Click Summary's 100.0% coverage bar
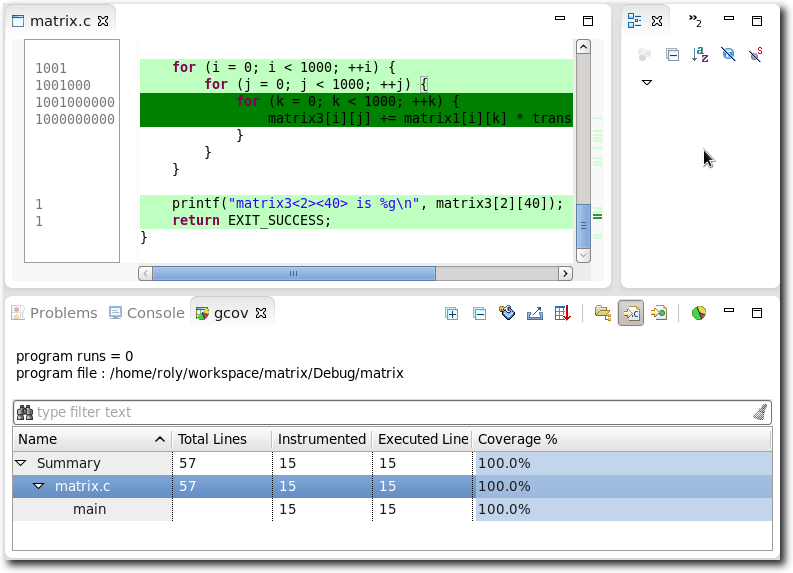The width and height of the screenshot is (793, 573). click(624, 463)
